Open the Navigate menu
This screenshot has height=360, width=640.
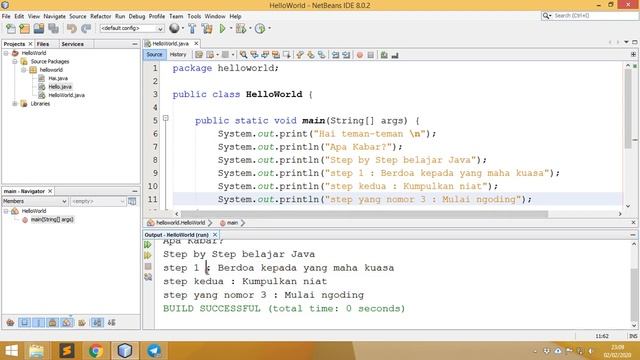[x=54, y=16]
